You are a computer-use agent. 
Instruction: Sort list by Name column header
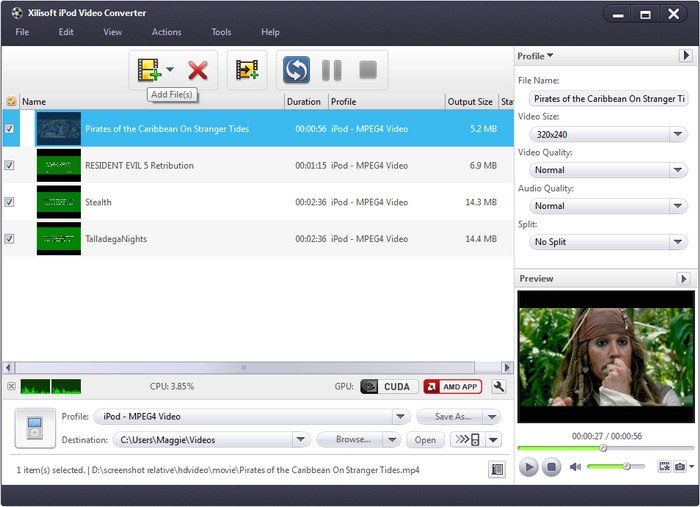coord(152,102)
